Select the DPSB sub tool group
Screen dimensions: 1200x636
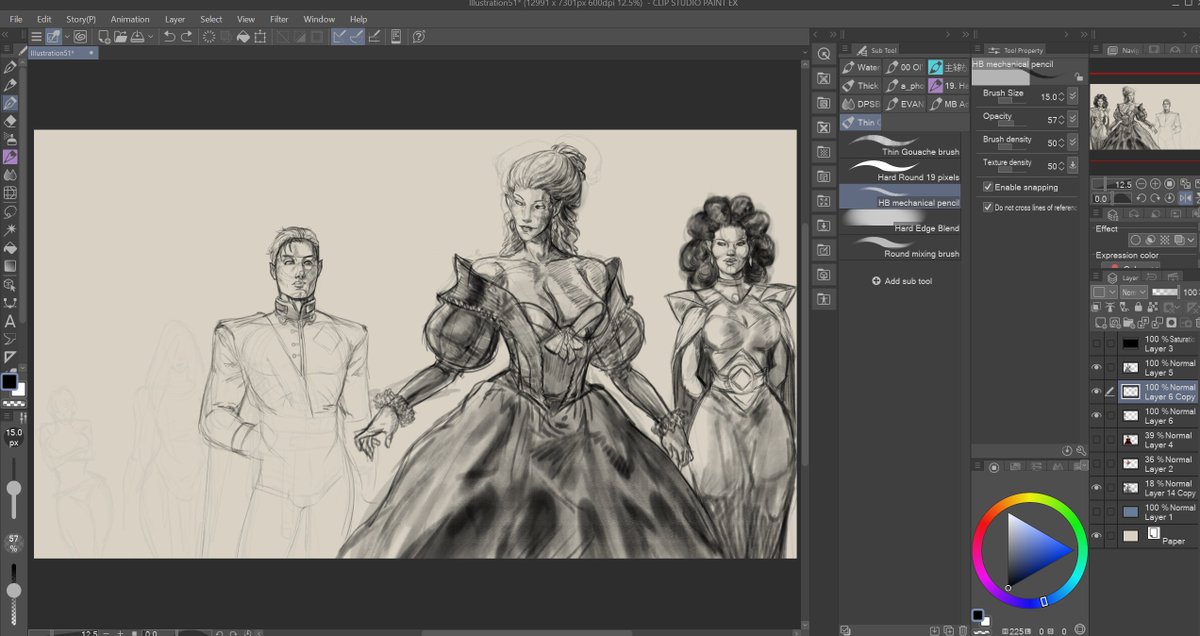click(861, 103)
